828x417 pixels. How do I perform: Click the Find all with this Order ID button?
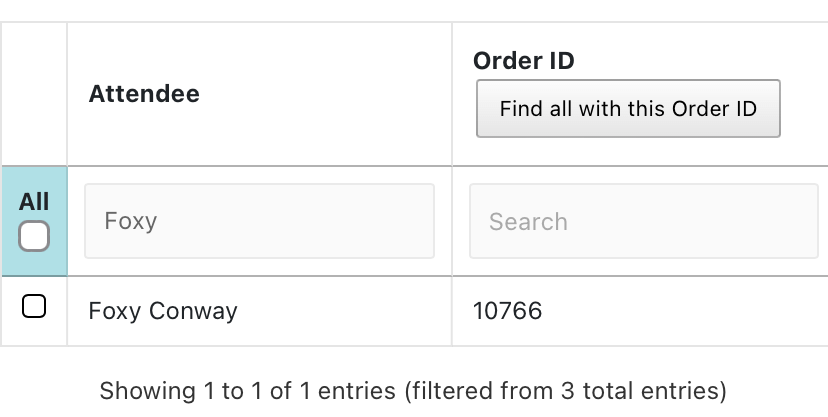pos(627,109)
